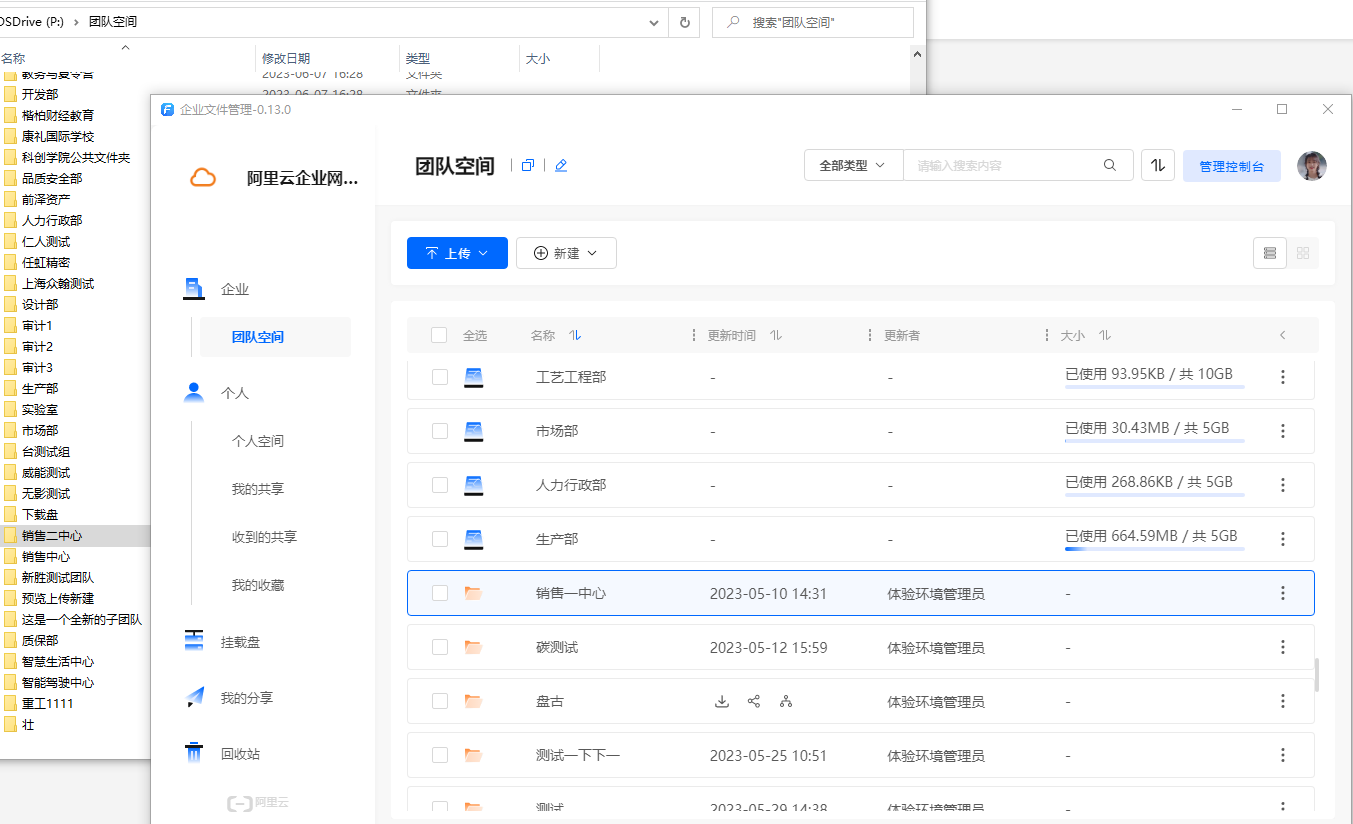1353x824 pixels.
Task: Check the 盘古 row checkbox
Action: (x=439, y=701)
